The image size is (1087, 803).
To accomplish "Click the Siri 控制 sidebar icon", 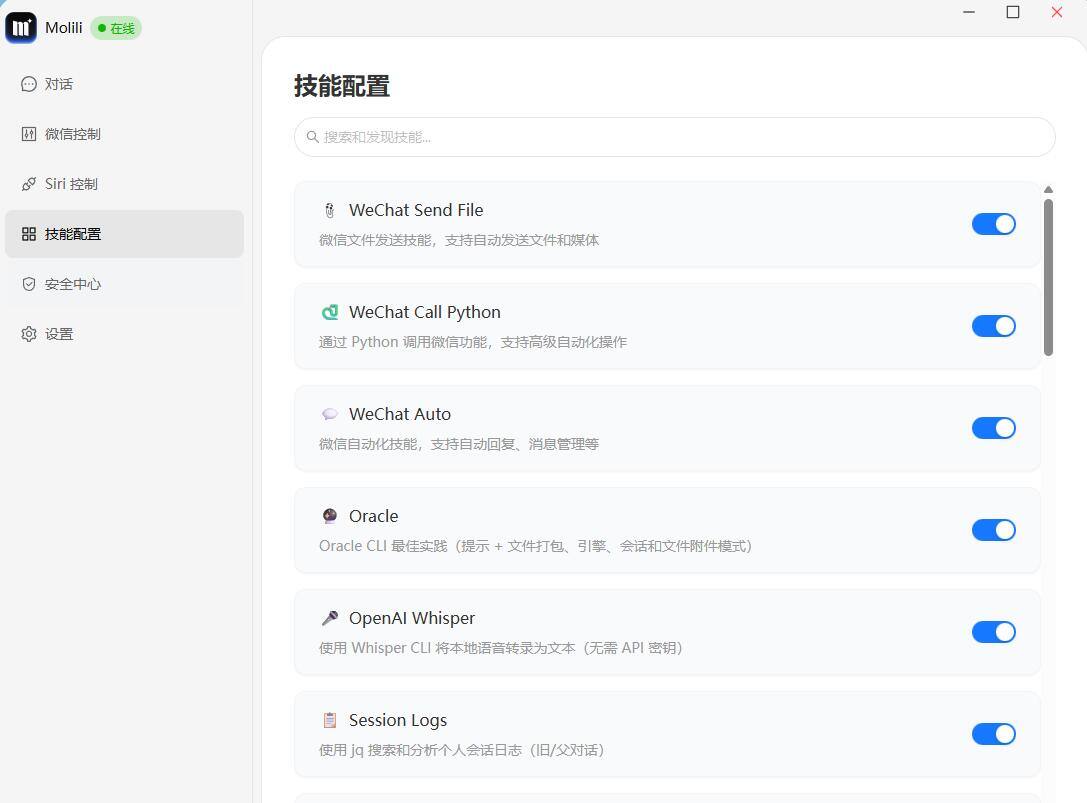I will click(28, 184).
